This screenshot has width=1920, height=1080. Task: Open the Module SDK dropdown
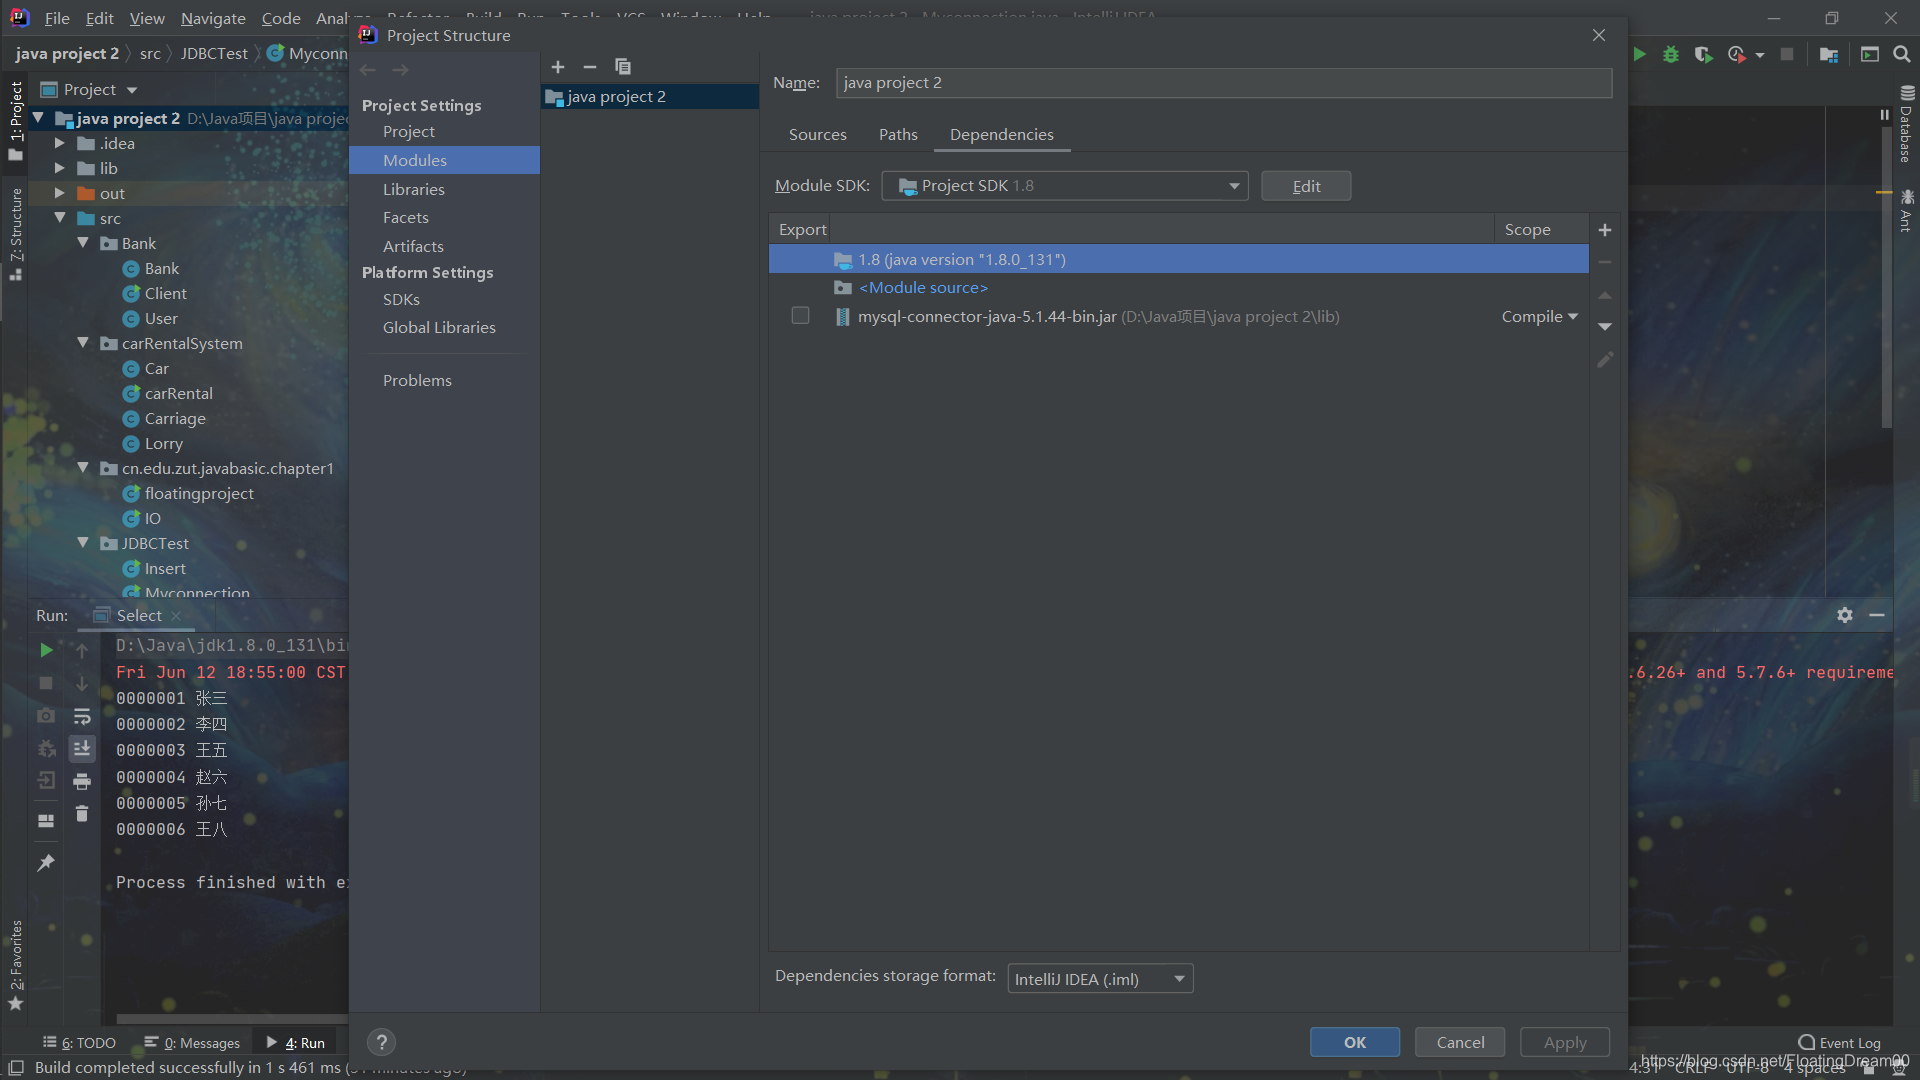click(x=1065, y=186)
